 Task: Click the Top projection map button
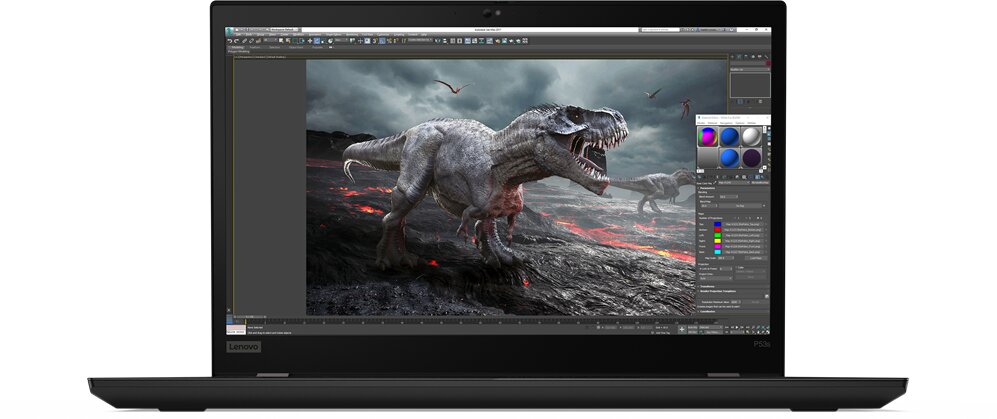pyautogui.click(x=743, y=224)
